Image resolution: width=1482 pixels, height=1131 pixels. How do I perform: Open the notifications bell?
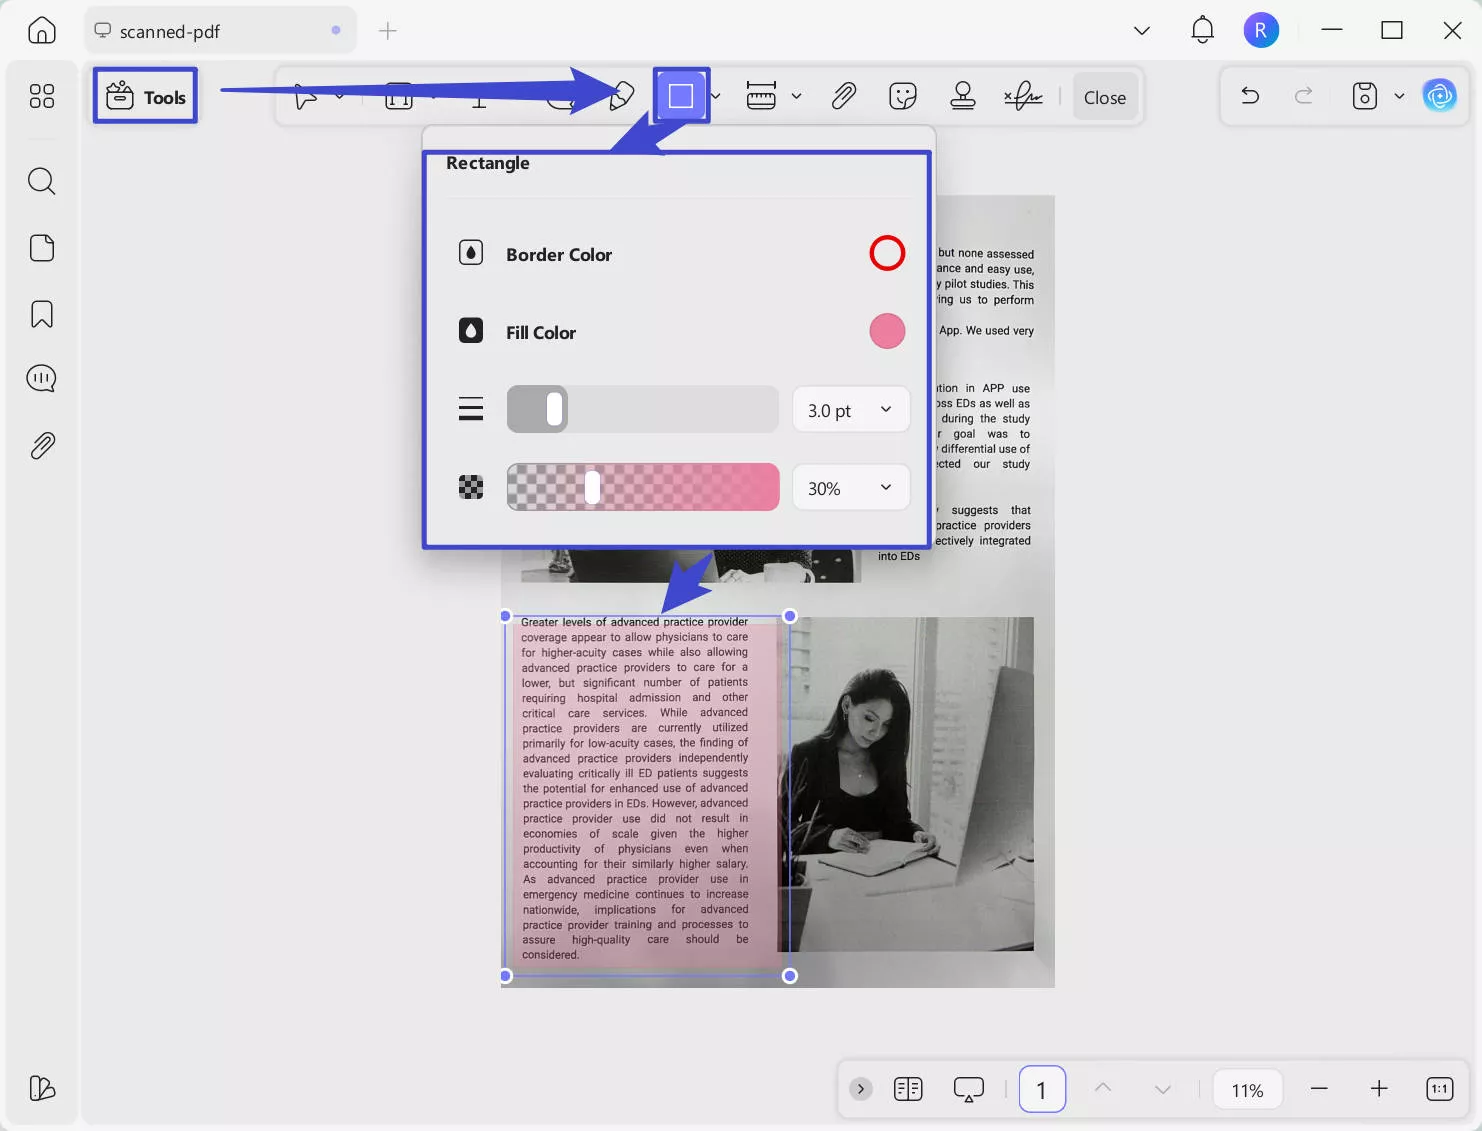(1201, 29)
